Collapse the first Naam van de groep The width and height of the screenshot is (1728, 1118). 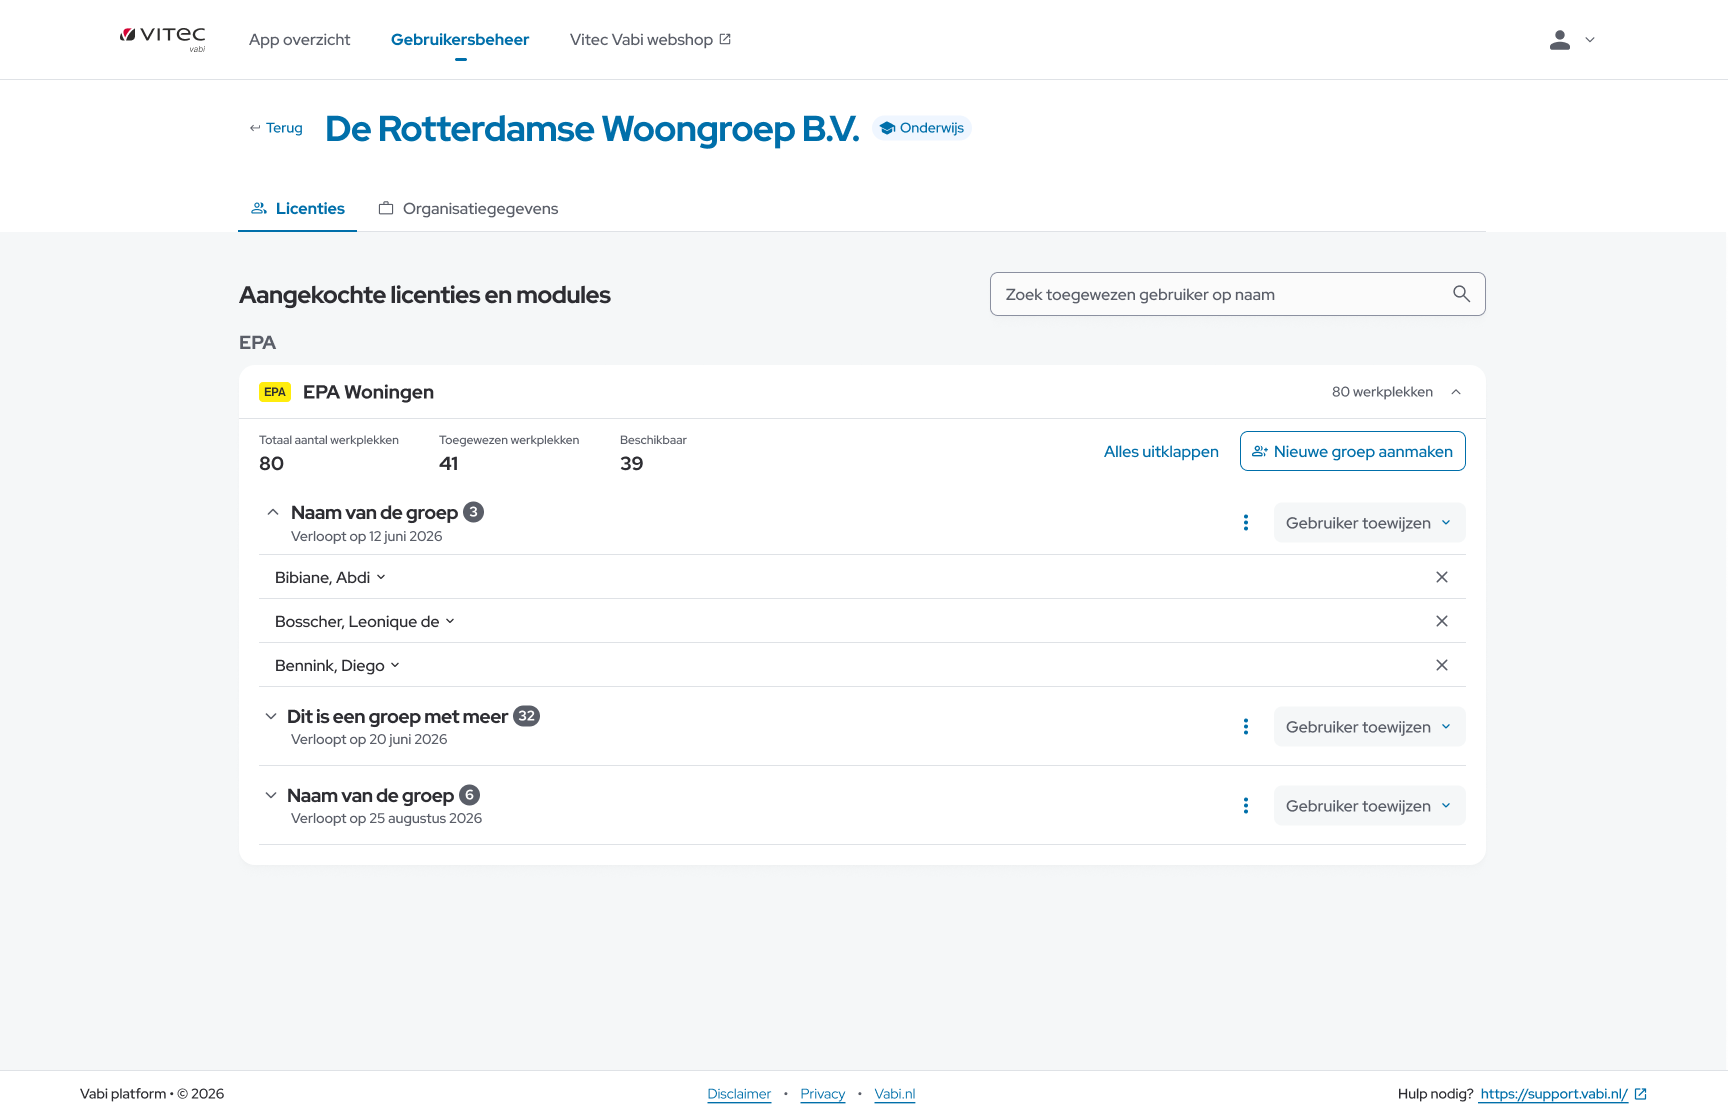pyautogui.click(x=273, y=512)
